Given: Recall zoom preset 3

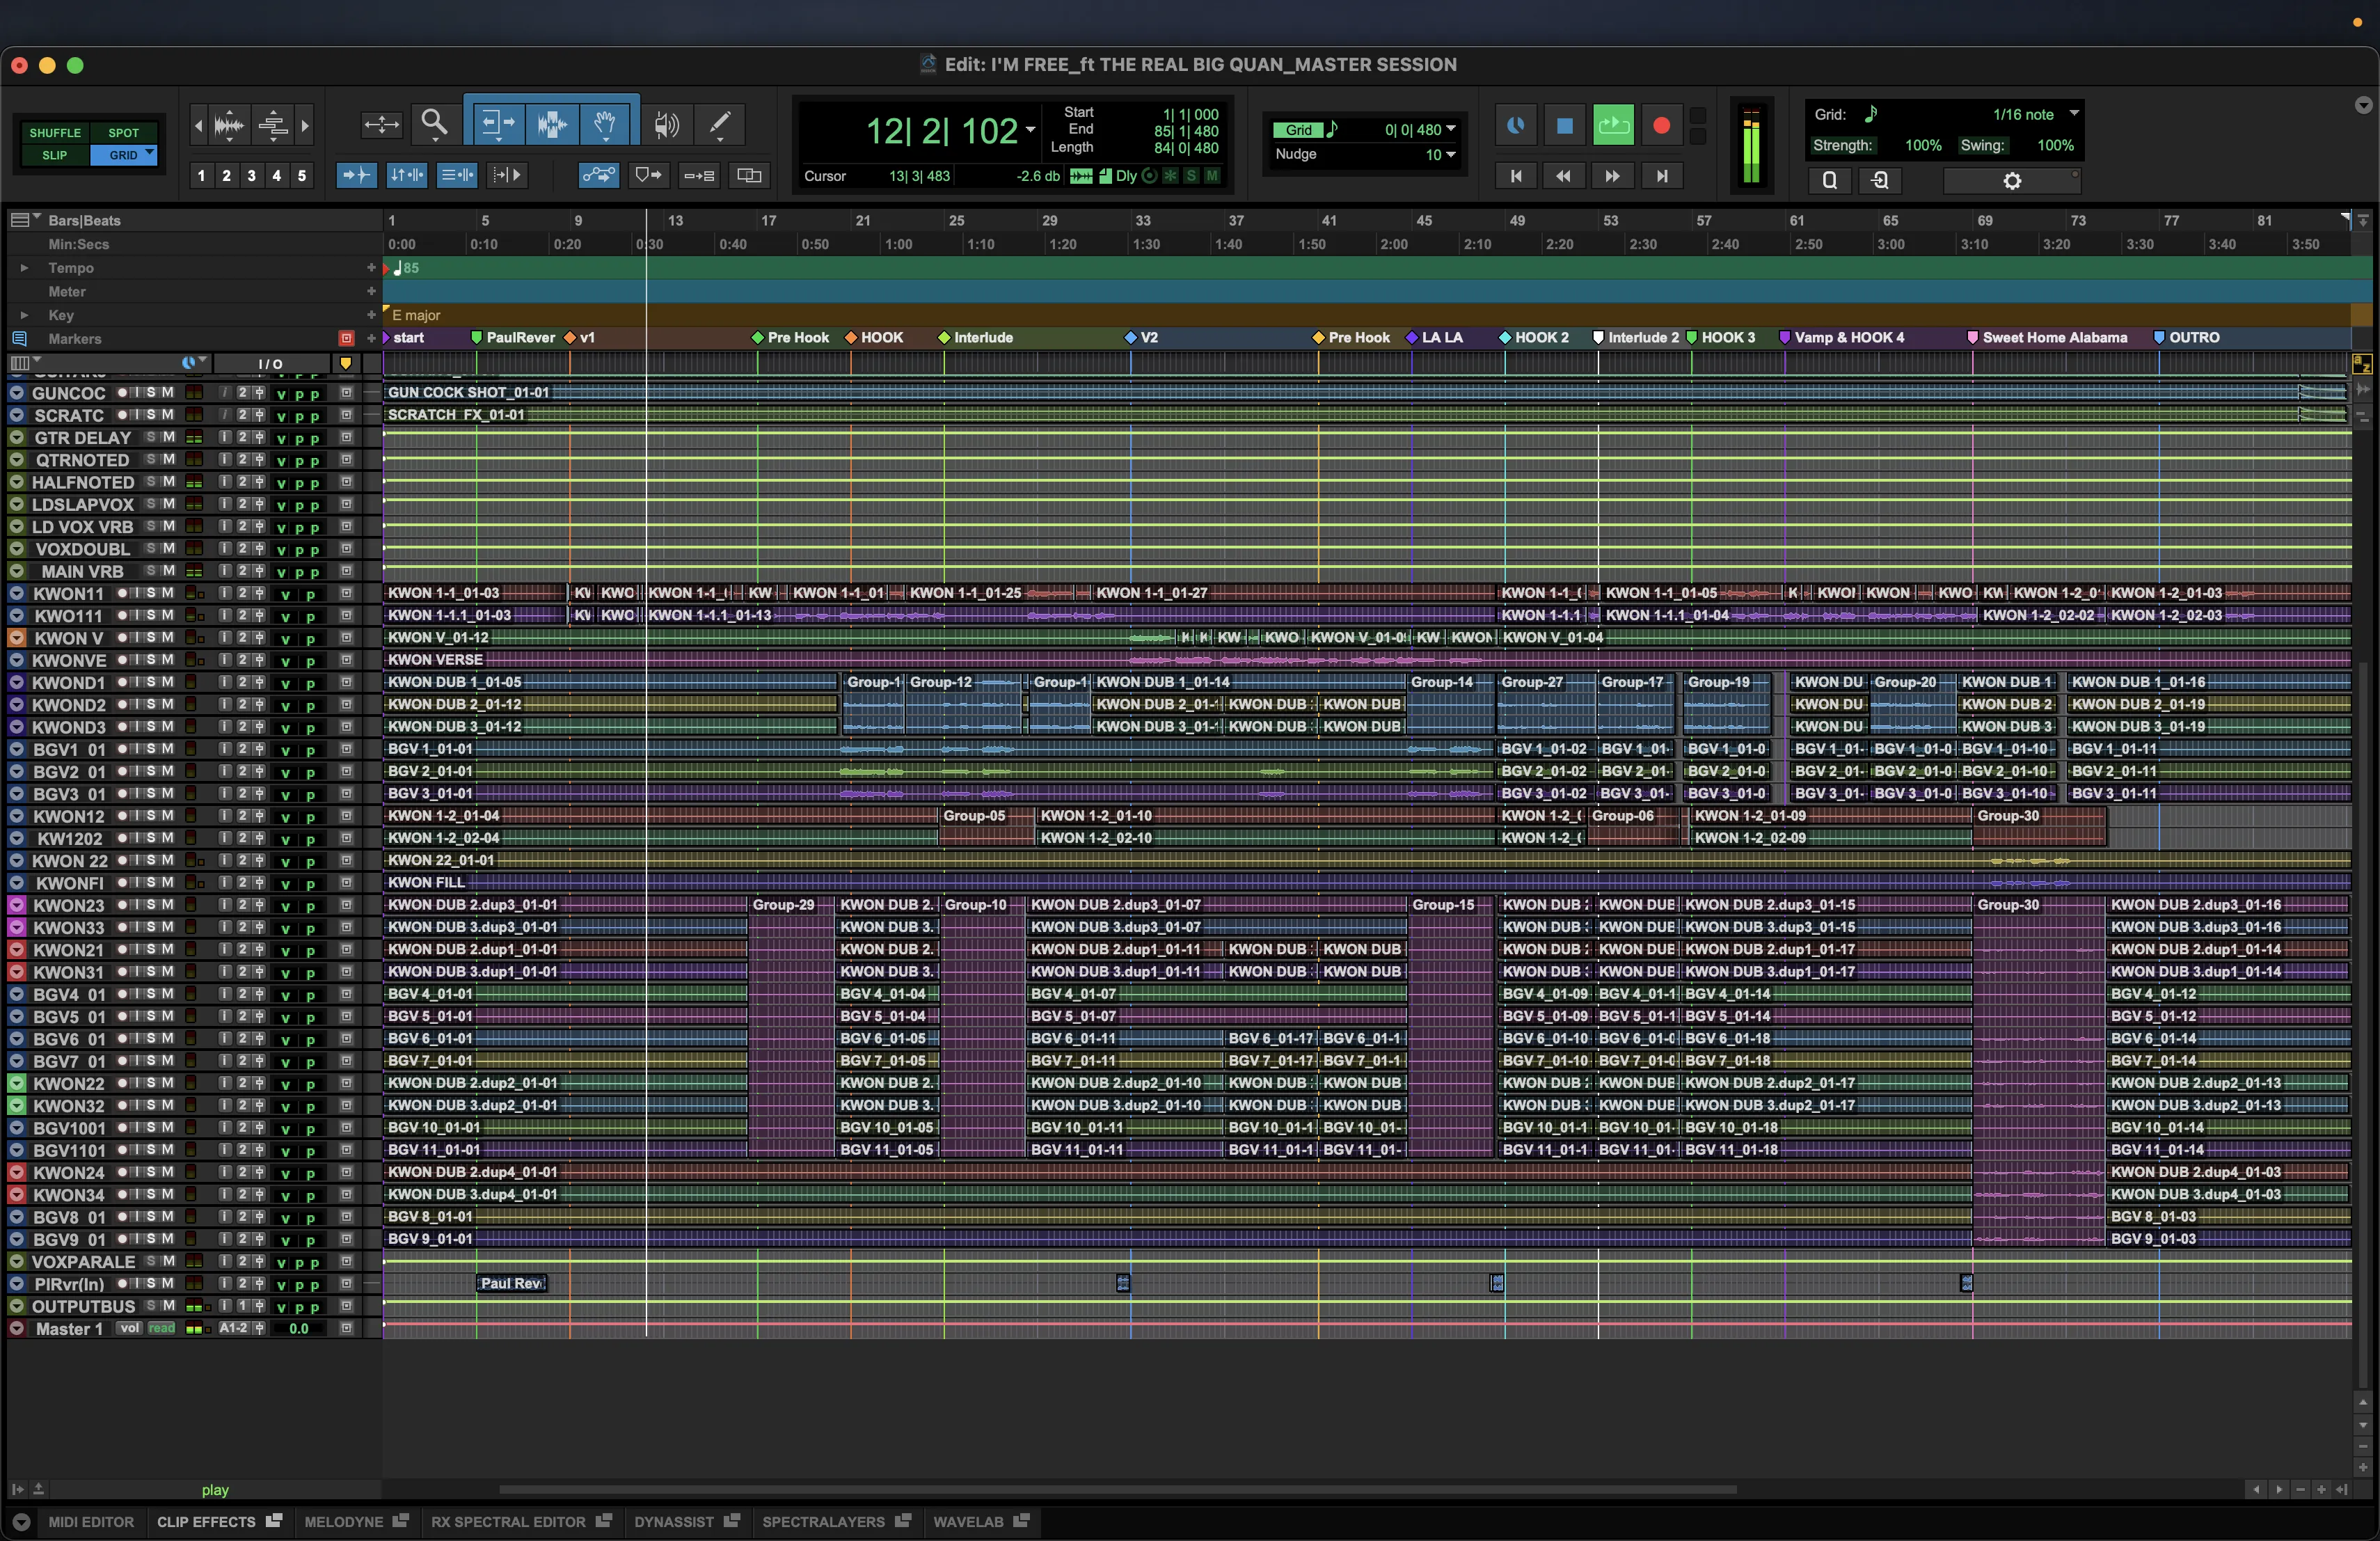Looking at the screenshot, I should pyautogui.click(x=251, y=176).
